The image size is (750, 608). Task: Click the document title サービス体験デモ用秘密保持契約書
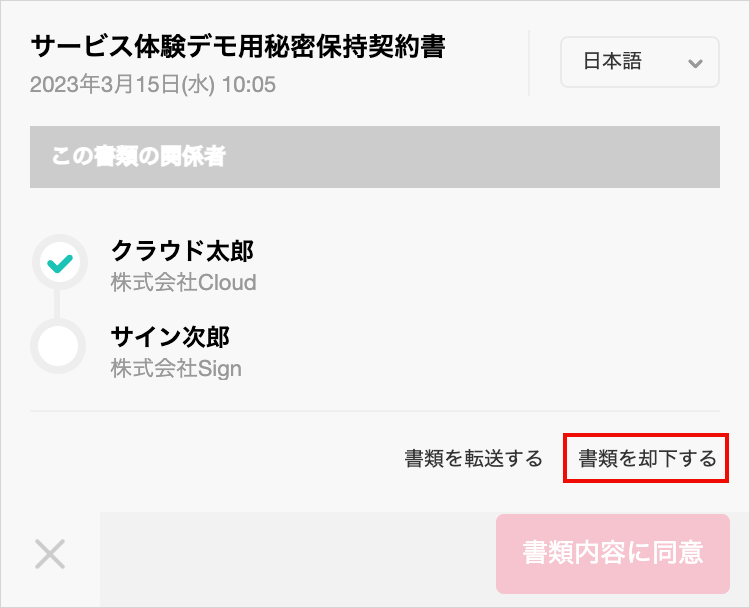tap(238, 46)
